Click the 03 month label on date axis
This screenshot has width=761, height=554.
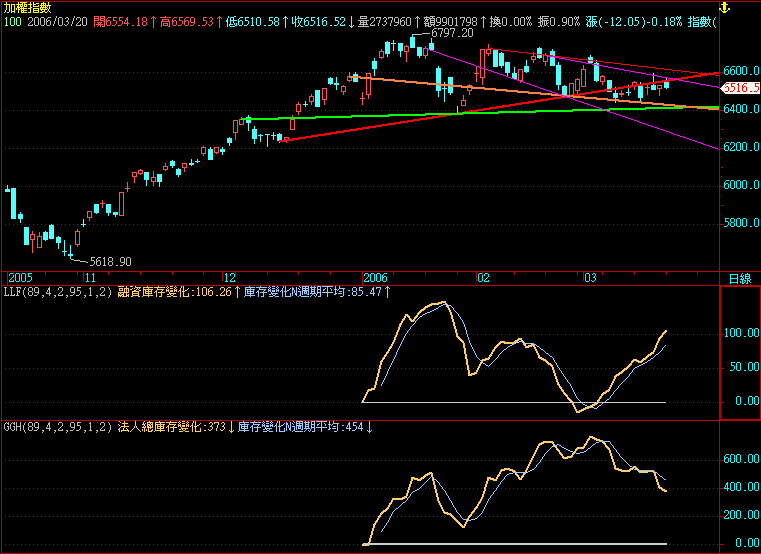tap(590, 277)
